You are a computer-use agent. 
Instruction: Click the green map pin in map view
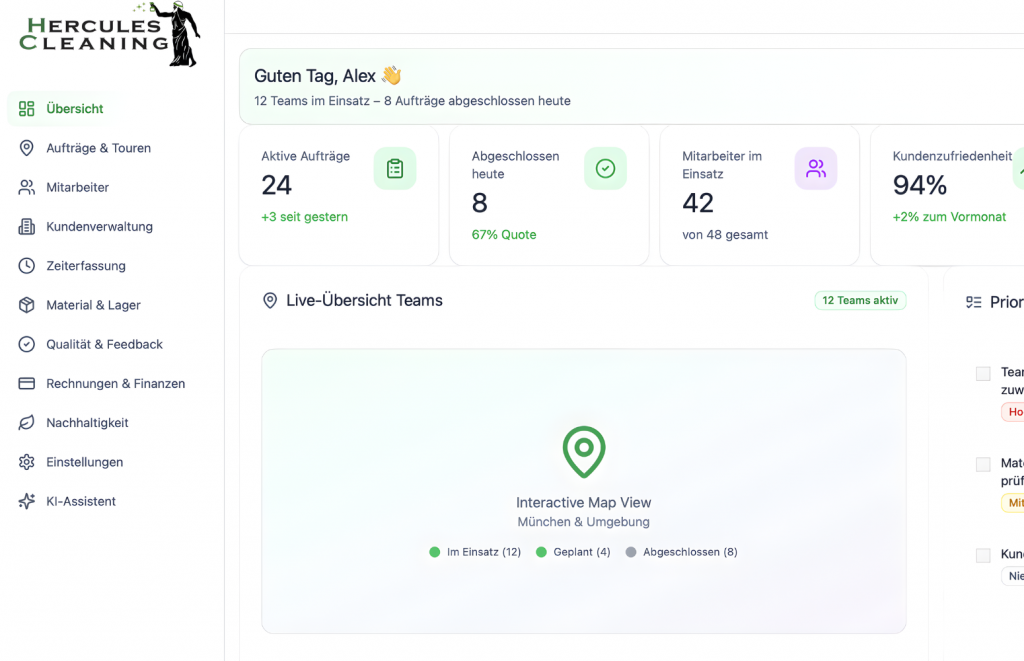tap(584, 452)
